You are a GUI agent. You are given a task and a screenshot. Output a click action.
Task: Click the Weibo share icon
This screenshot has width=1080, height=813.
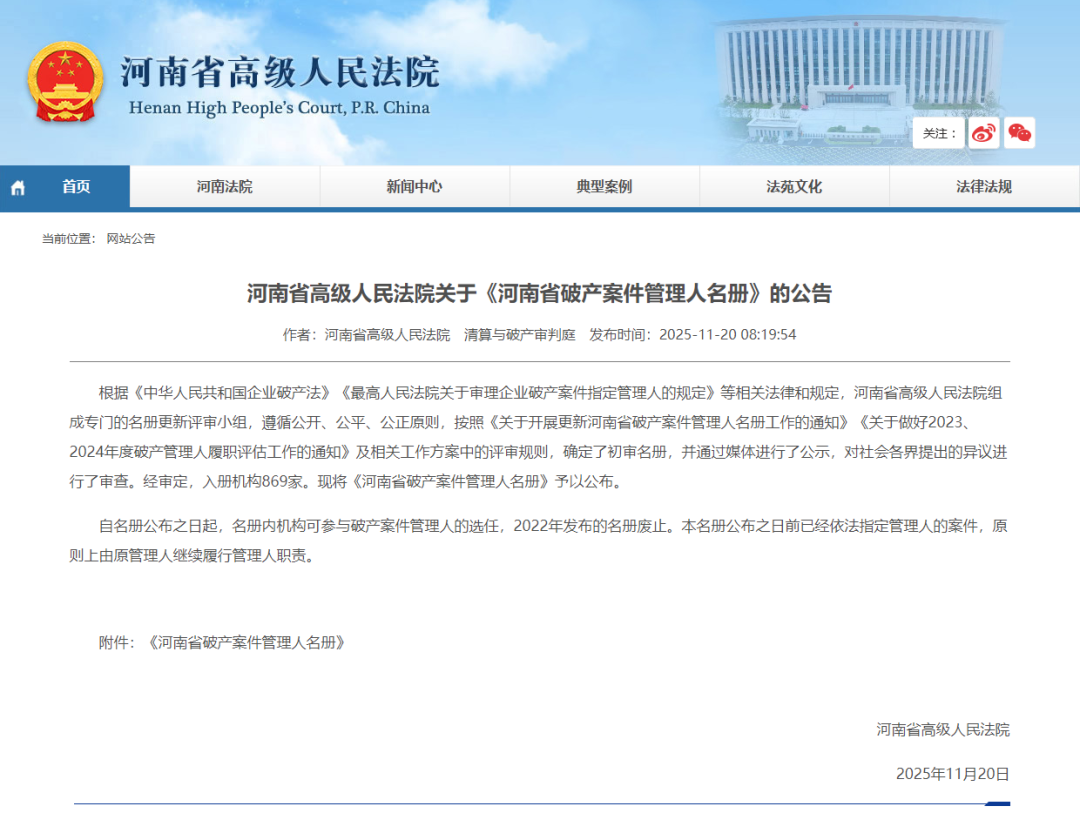[x=983, y=132]
